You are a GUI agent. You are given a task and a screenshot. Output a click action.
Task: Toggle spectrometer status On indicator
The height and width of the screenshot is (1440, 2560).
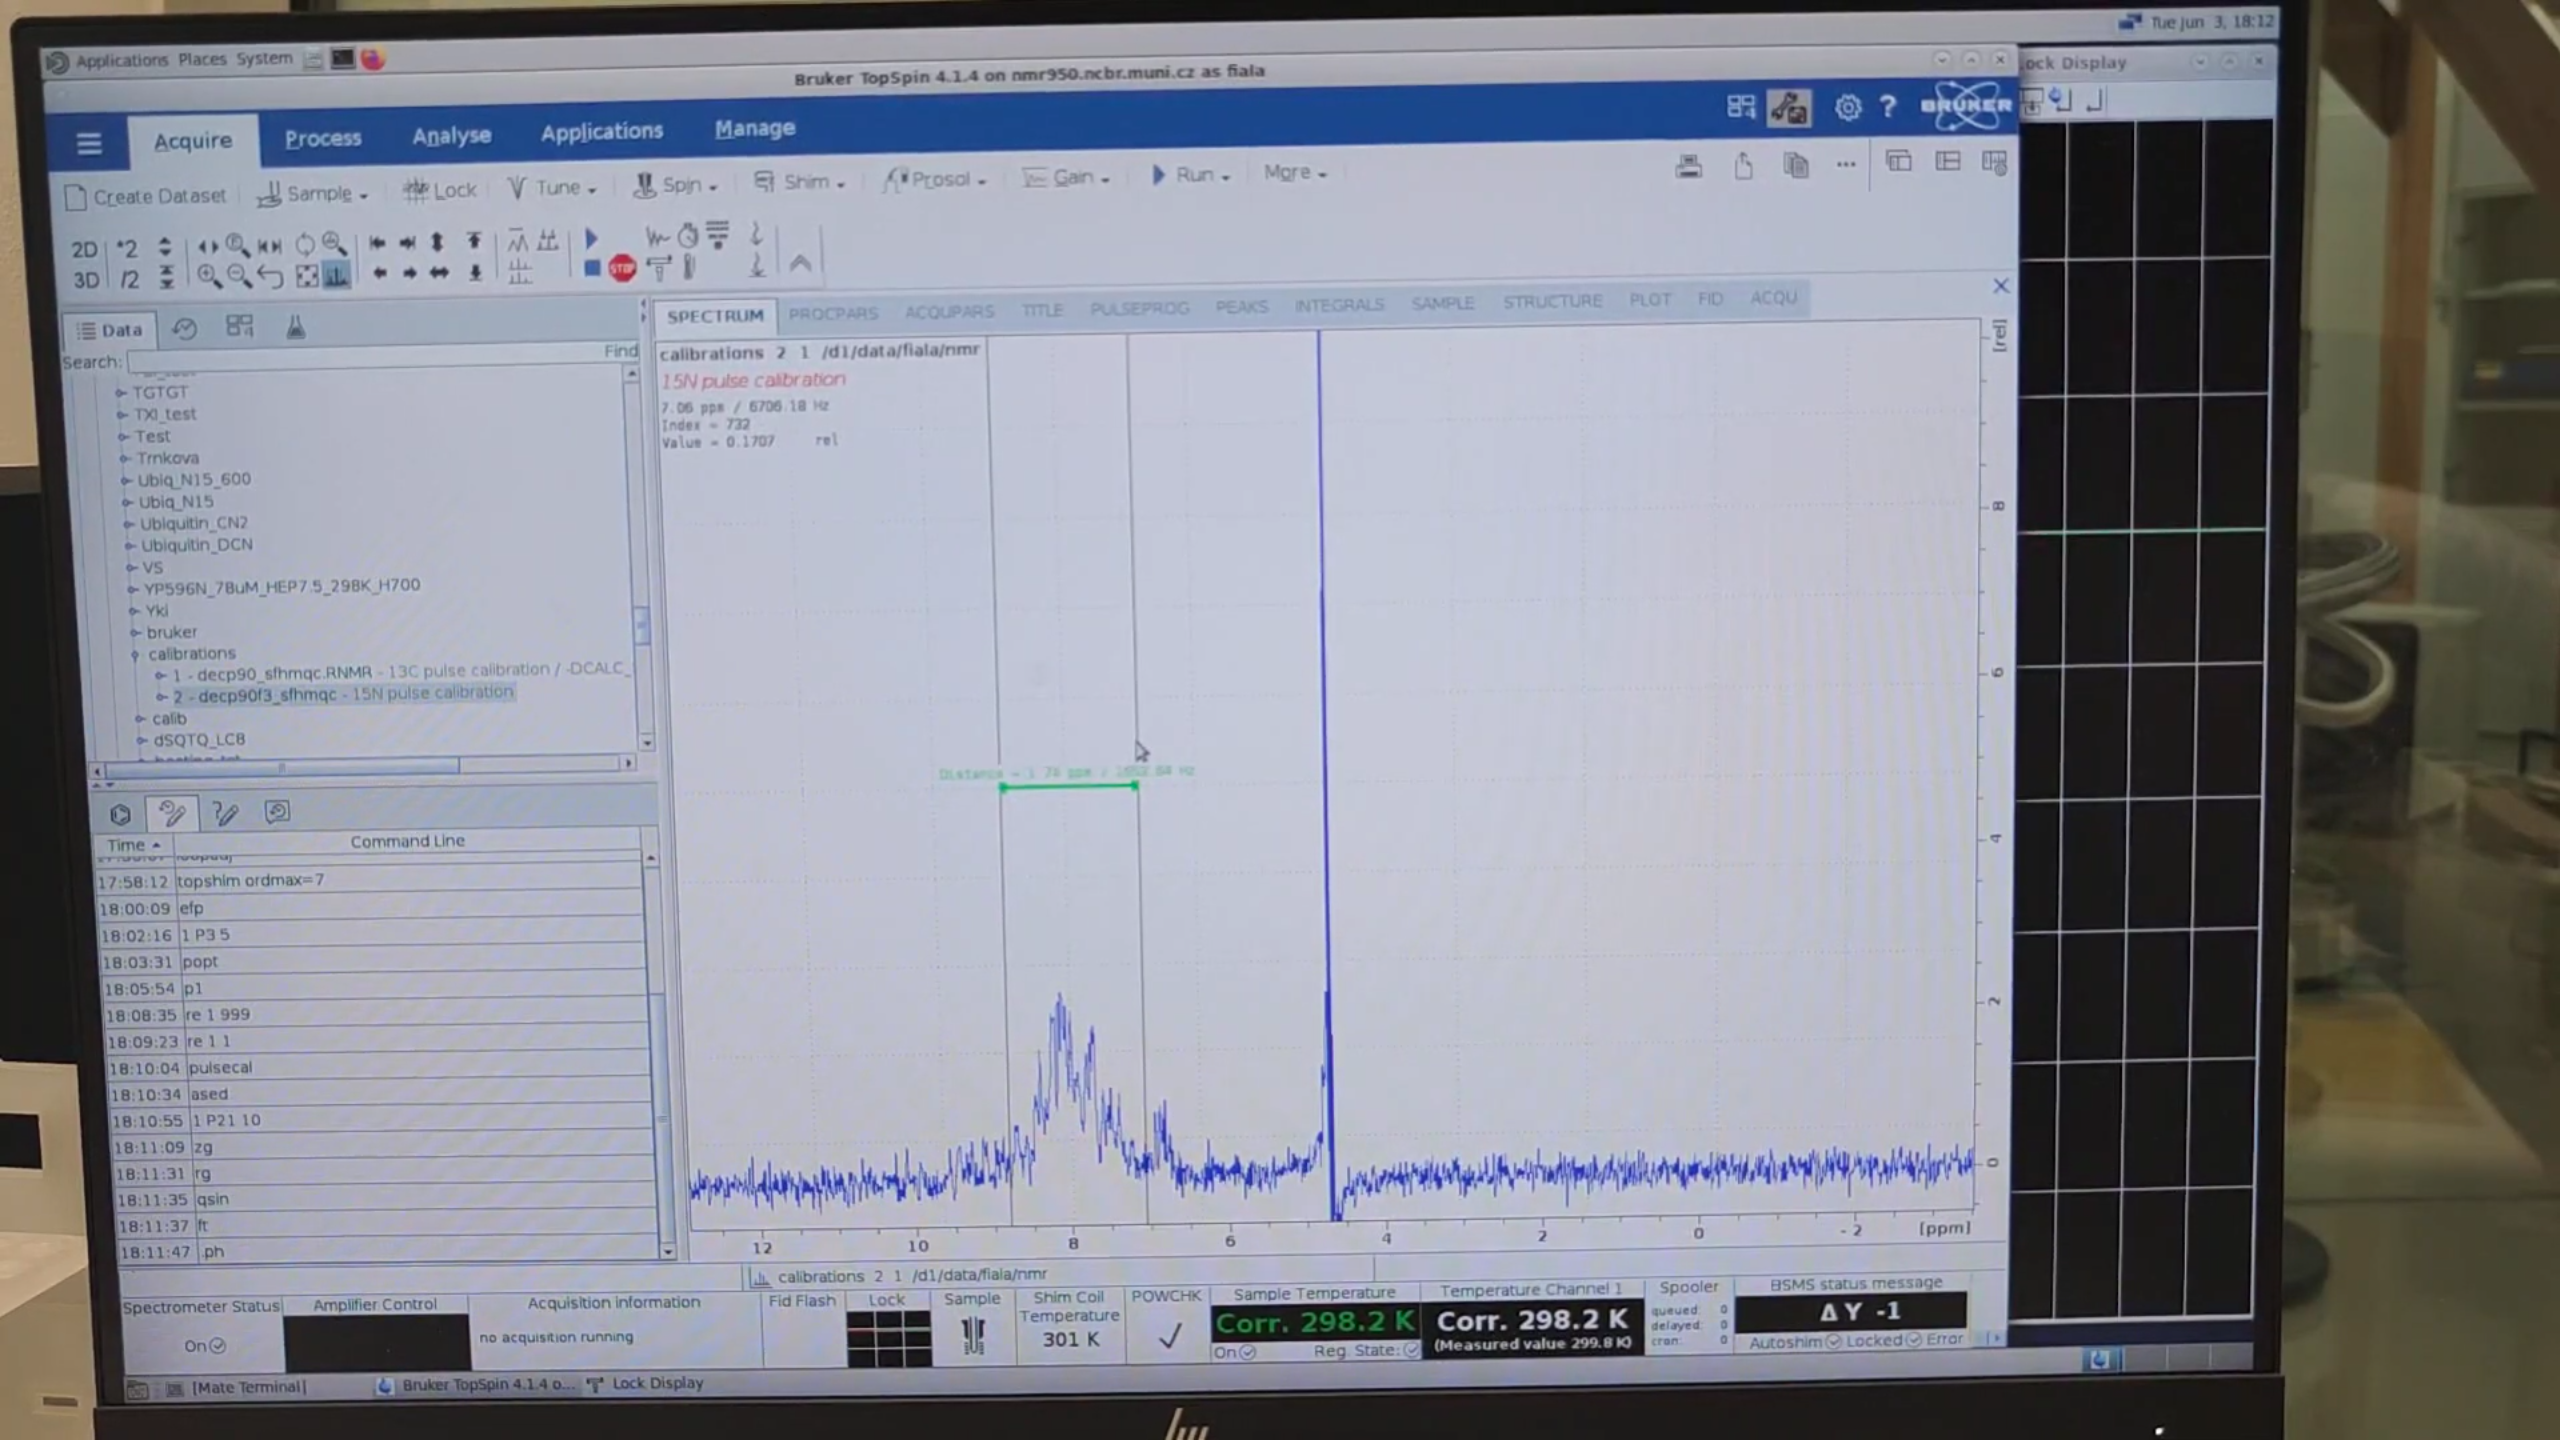[204, 1346]
